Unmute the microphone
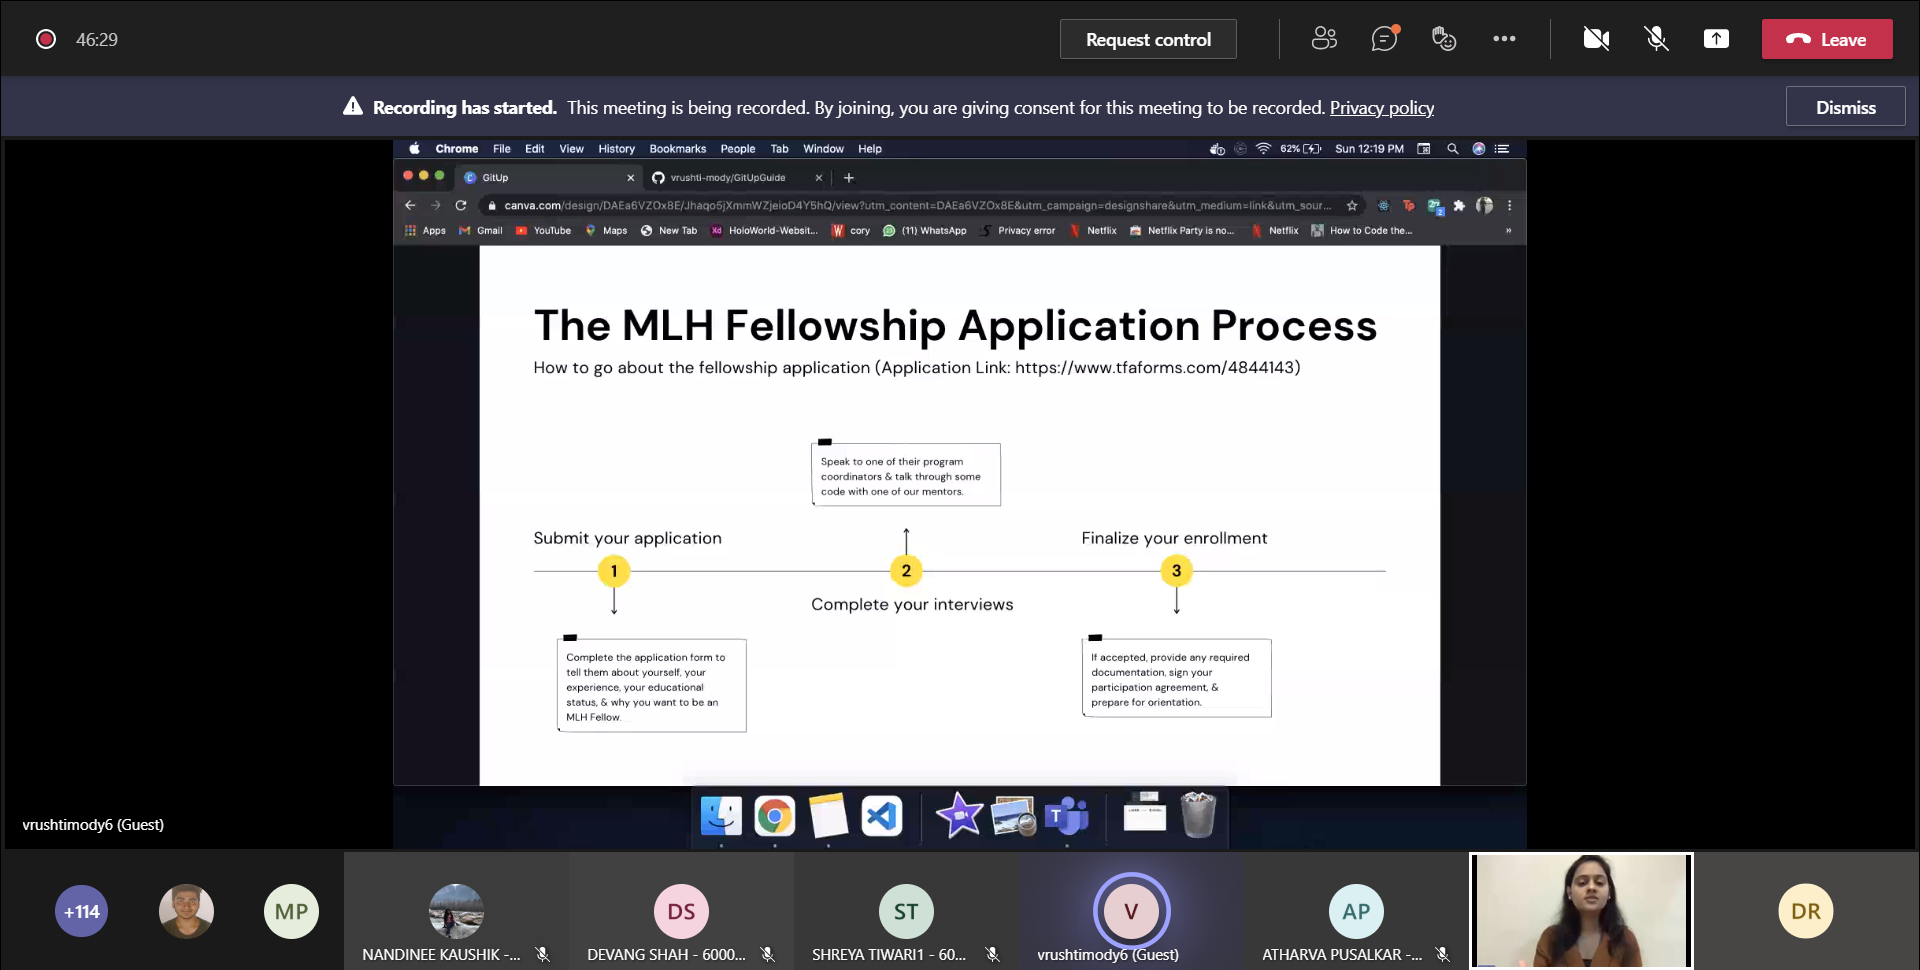 (1656, 39)
